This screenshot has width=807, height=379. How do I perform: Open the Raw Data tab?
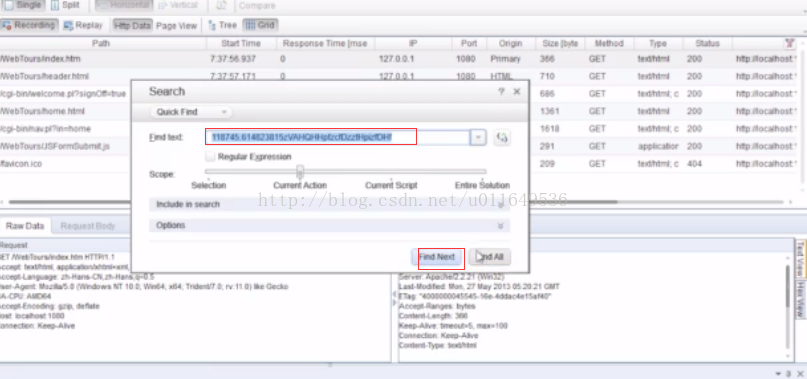(25, 226)
